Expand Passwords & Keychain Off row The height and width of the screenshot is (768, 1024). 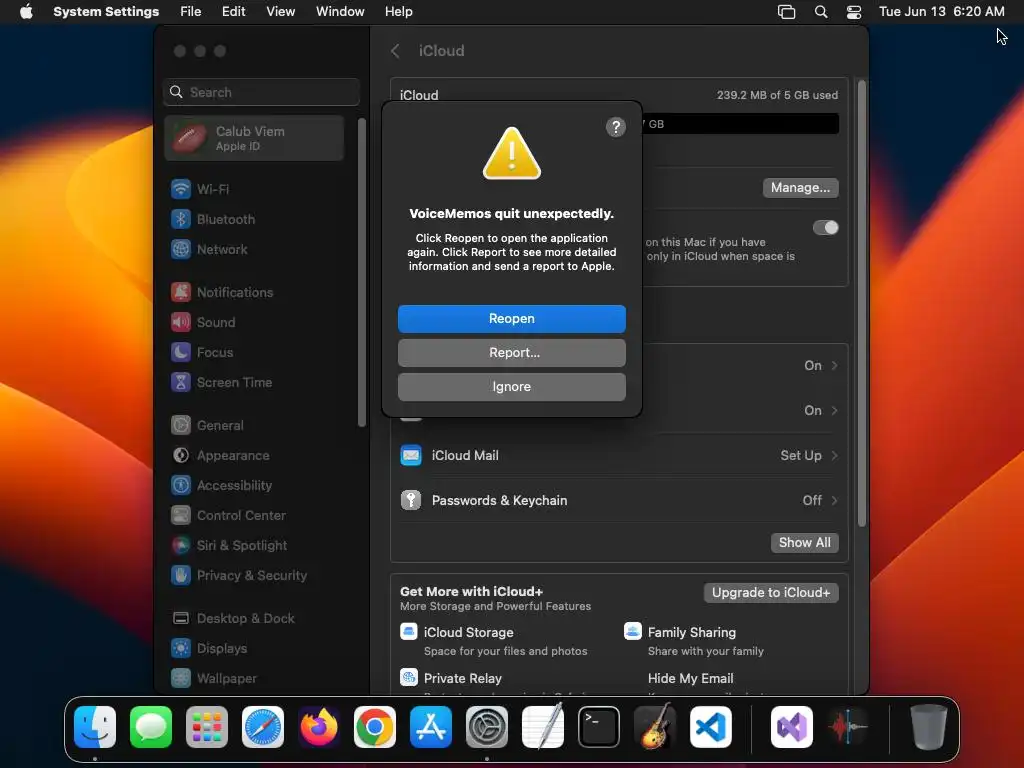[619, 501]
